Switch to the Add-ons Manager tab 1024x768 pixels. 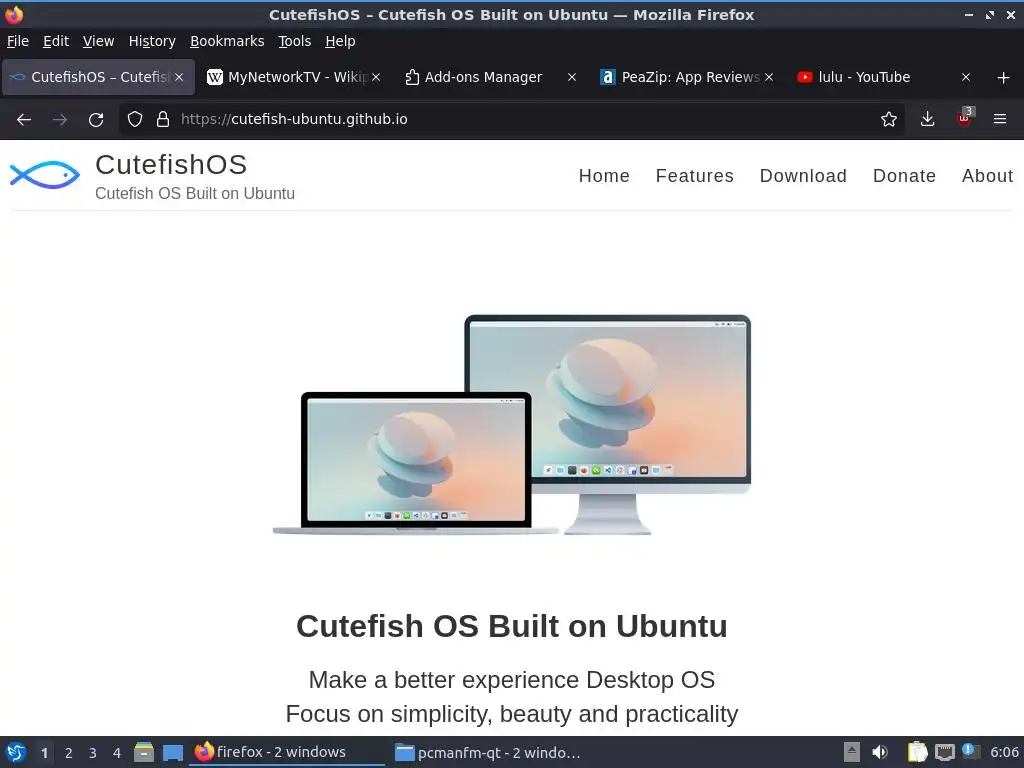point(490,77)
